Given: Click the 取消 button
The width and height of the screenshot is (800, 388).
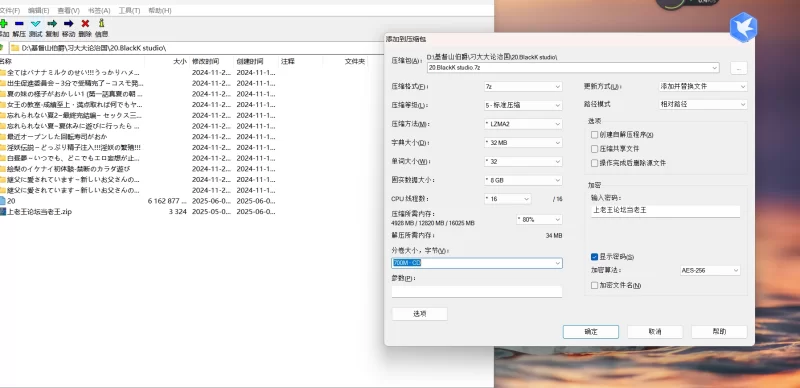Looking at the screenshot, I should [x=655, y=332].
